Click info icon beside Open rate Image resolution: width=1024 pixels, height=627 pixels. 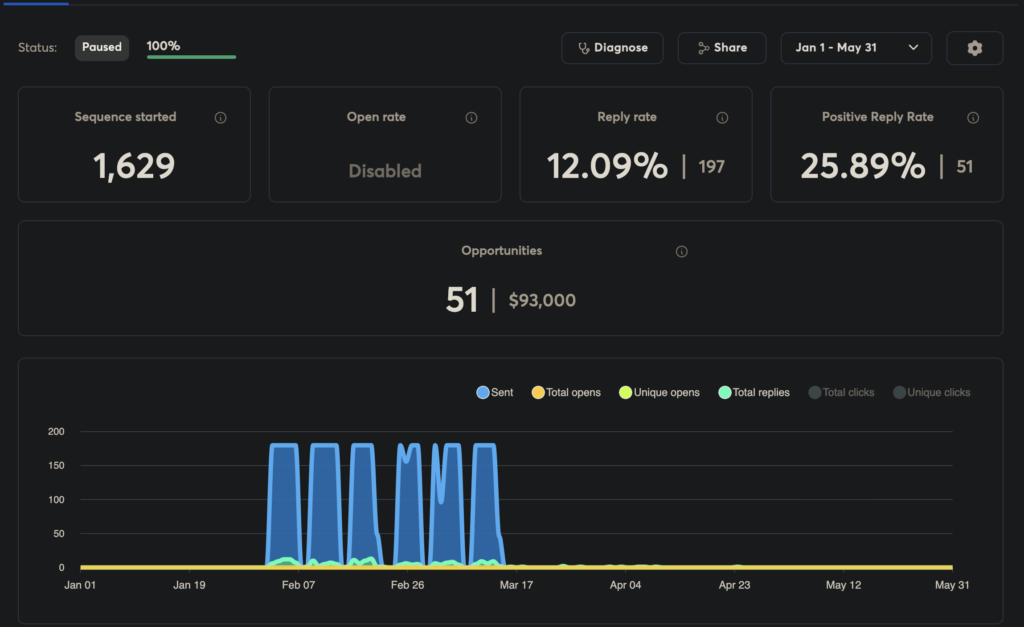coord(471,118)
